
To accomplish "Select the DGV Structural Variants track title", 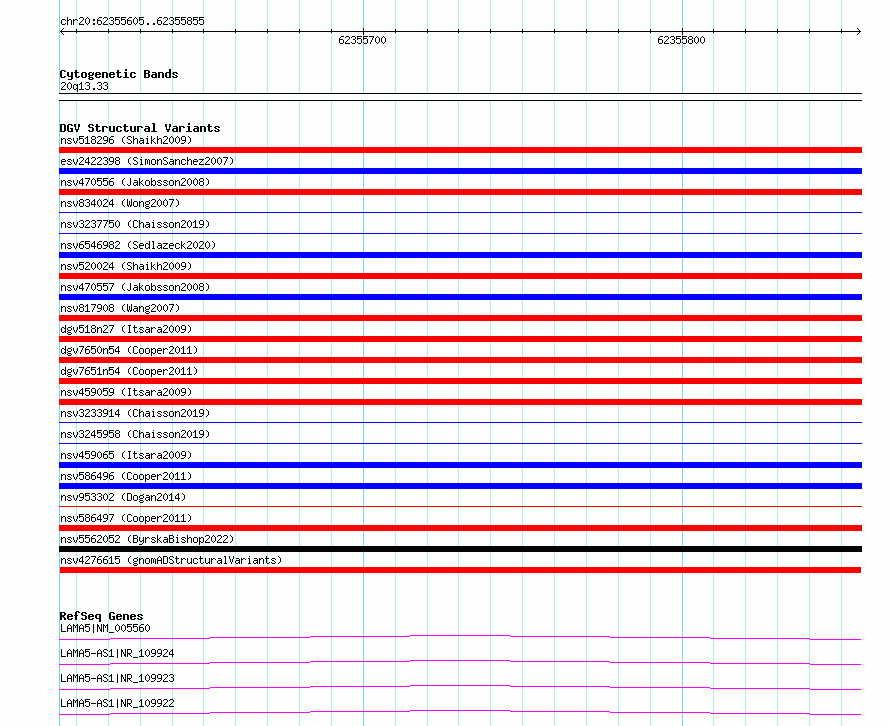I will [x=140, y=128].
